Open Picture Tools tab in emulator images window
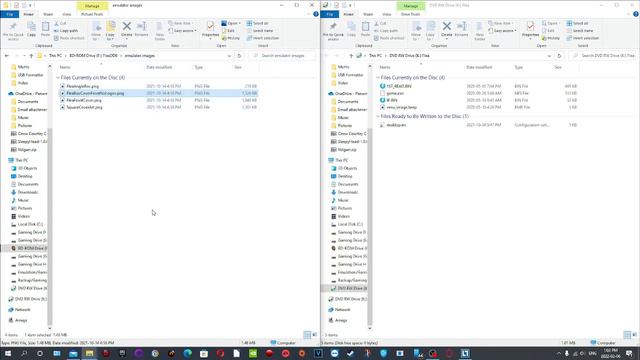The width and height of the screenshot is (640, 360). point(92,14)
